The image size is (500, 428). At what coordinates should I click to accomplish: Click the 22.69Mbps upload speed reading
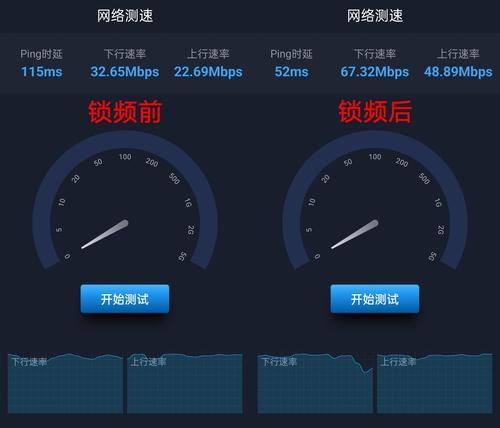(208, 72)
